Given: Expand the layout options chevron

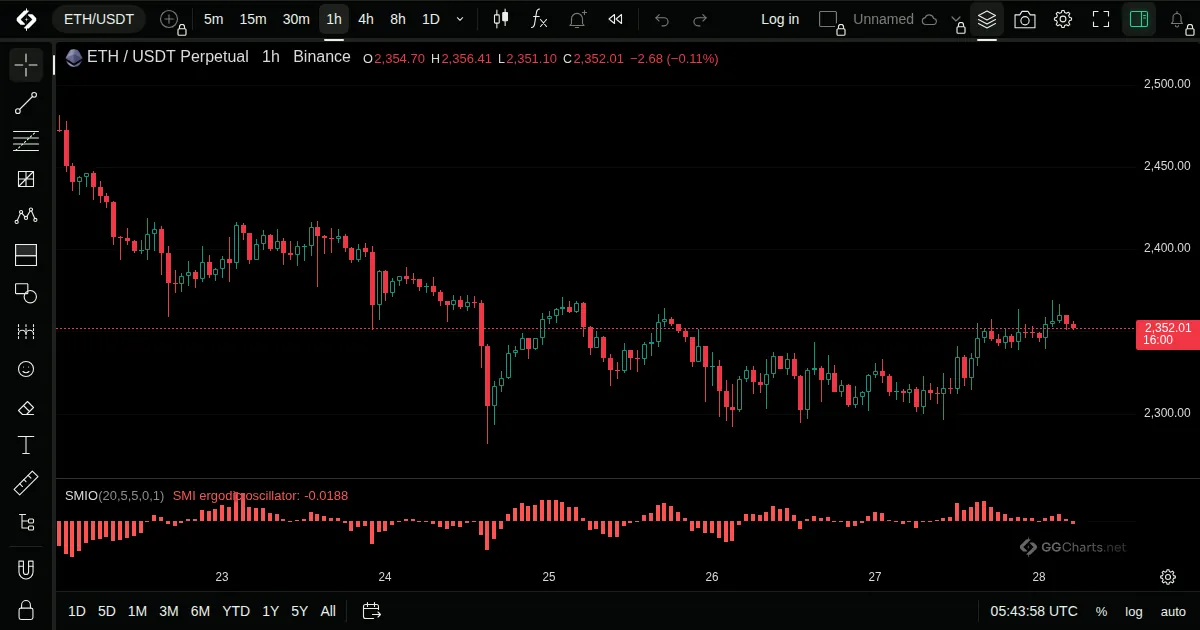Looking at the screenshot, I should [958, 19].
